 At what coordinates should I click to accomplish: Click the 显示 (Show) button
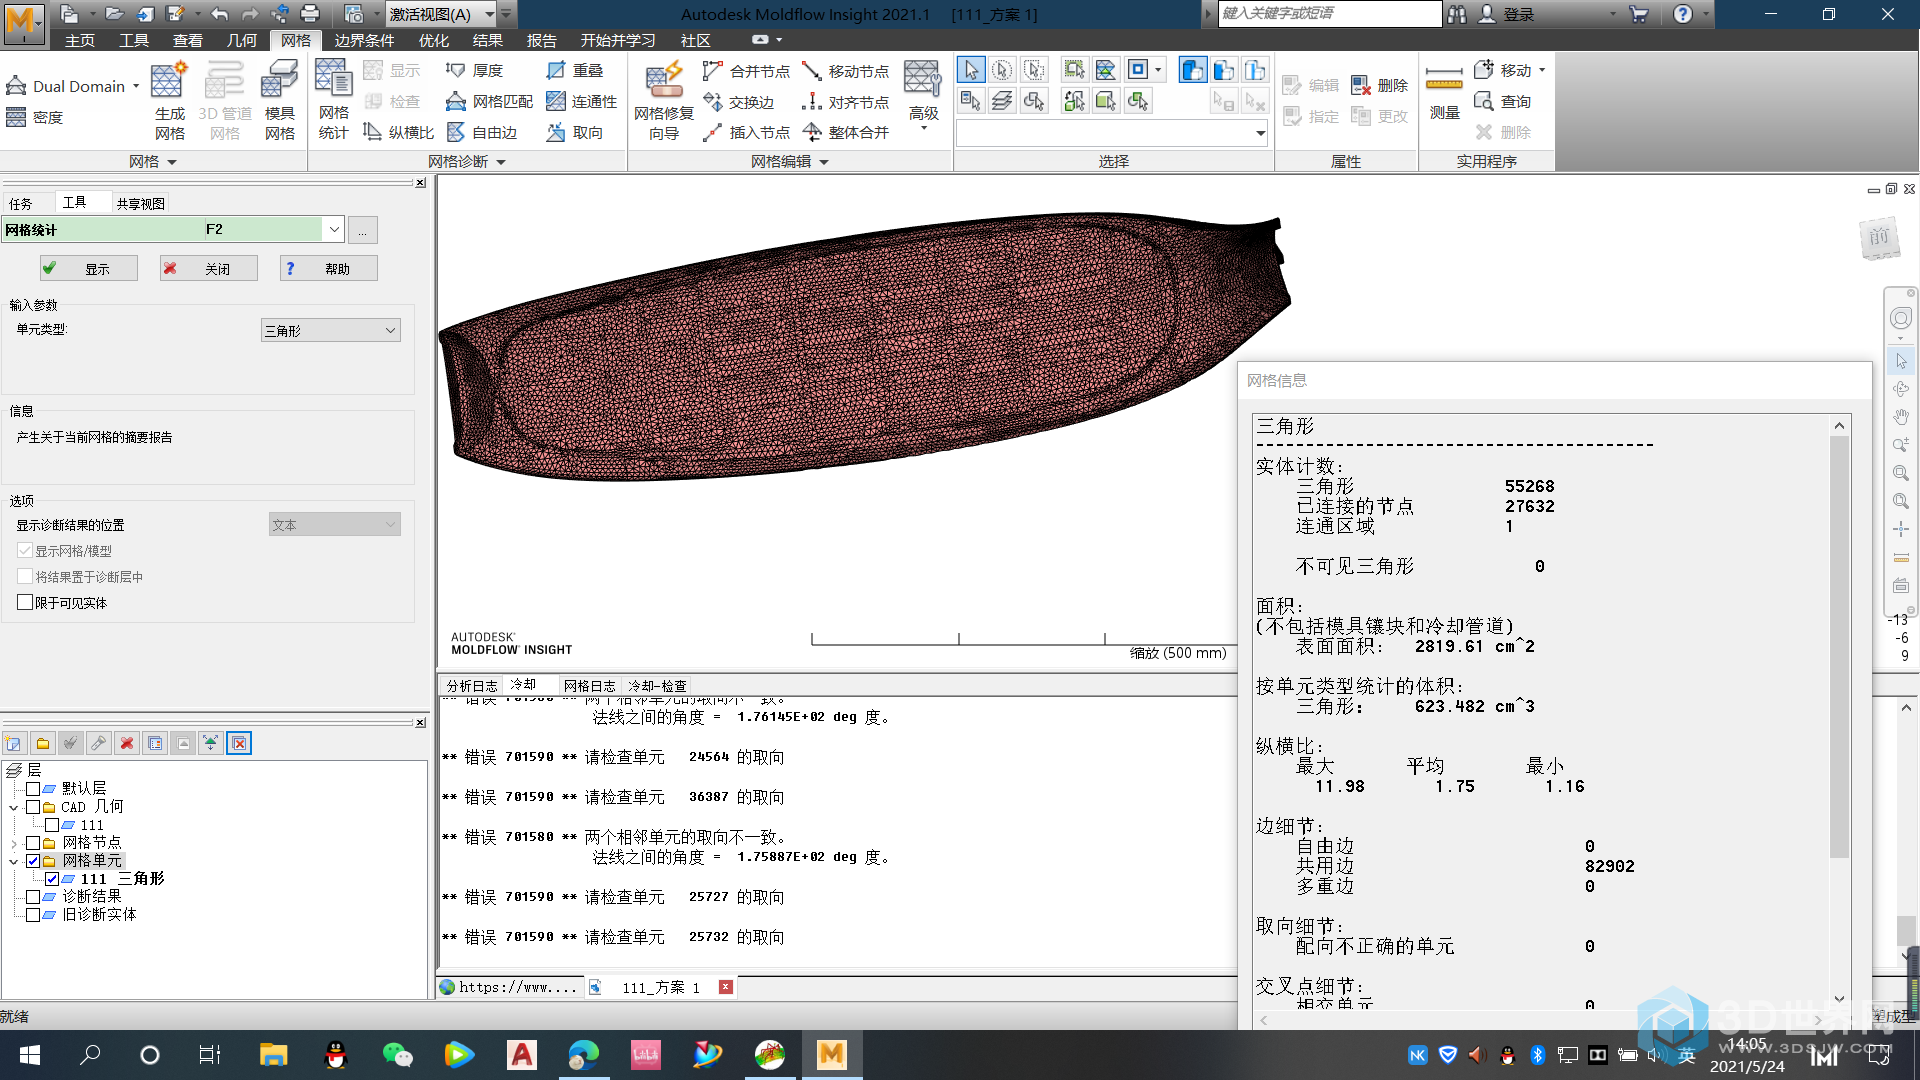coord(89,268)
